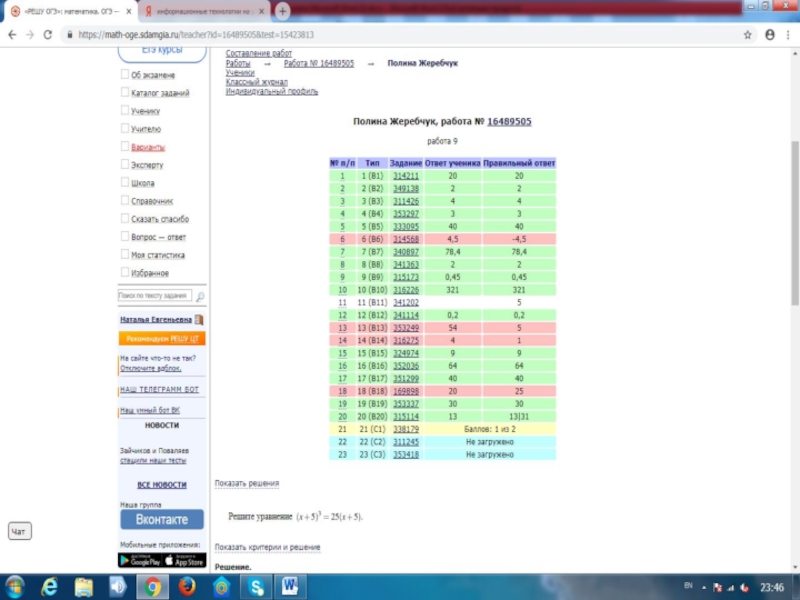Click the ЕГЭ курсы button
Screen dimensions: 800x600
[162, 52]
